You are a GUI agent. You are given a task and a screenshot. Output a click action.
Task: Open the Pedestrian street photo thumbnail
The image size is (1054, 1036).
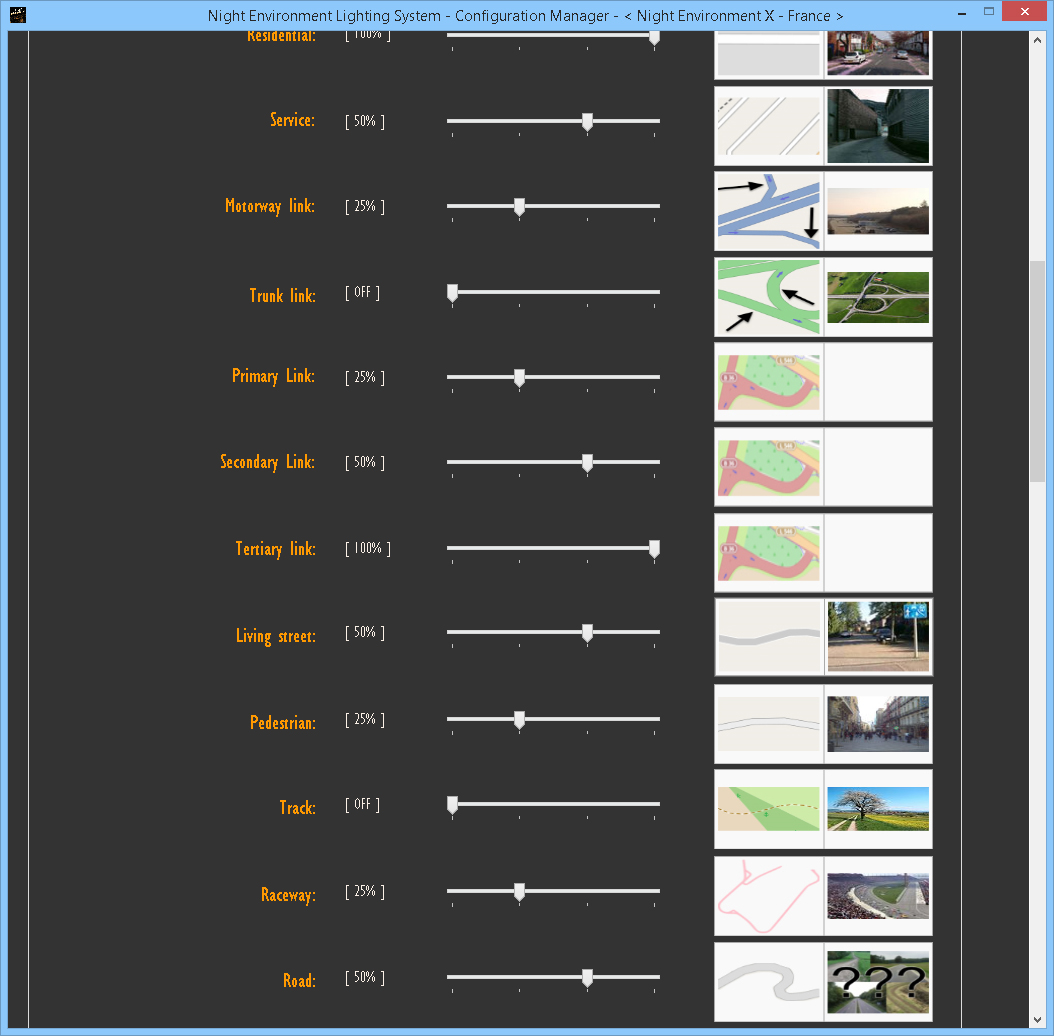878,724
